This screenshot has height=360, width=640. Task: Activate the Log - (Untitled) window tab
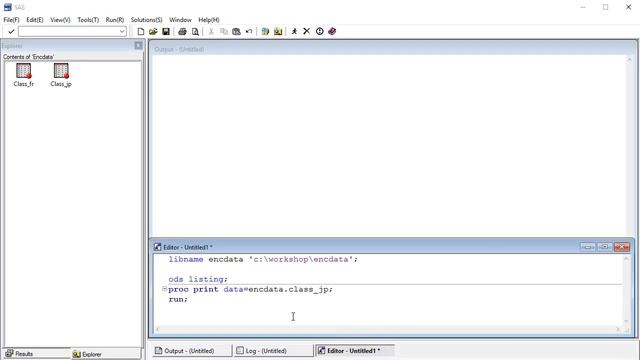pos(273,351)
